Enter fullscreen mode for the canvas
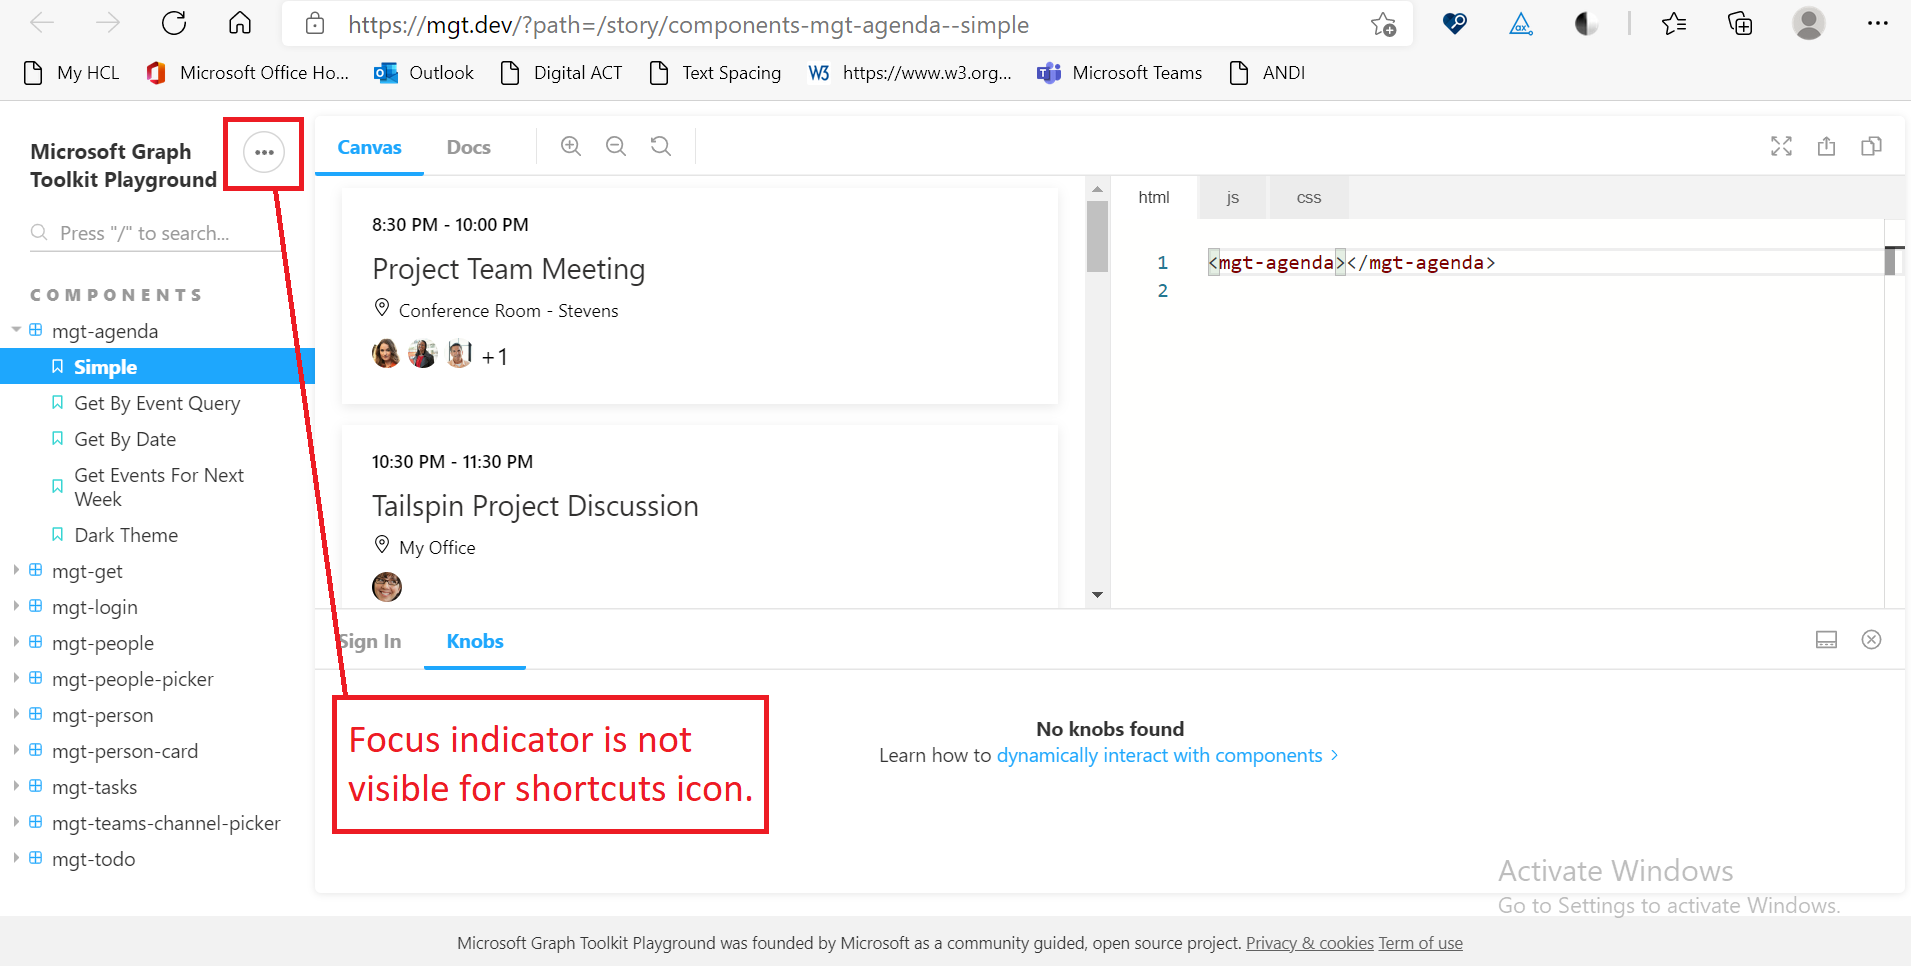 pos(1781,146)
